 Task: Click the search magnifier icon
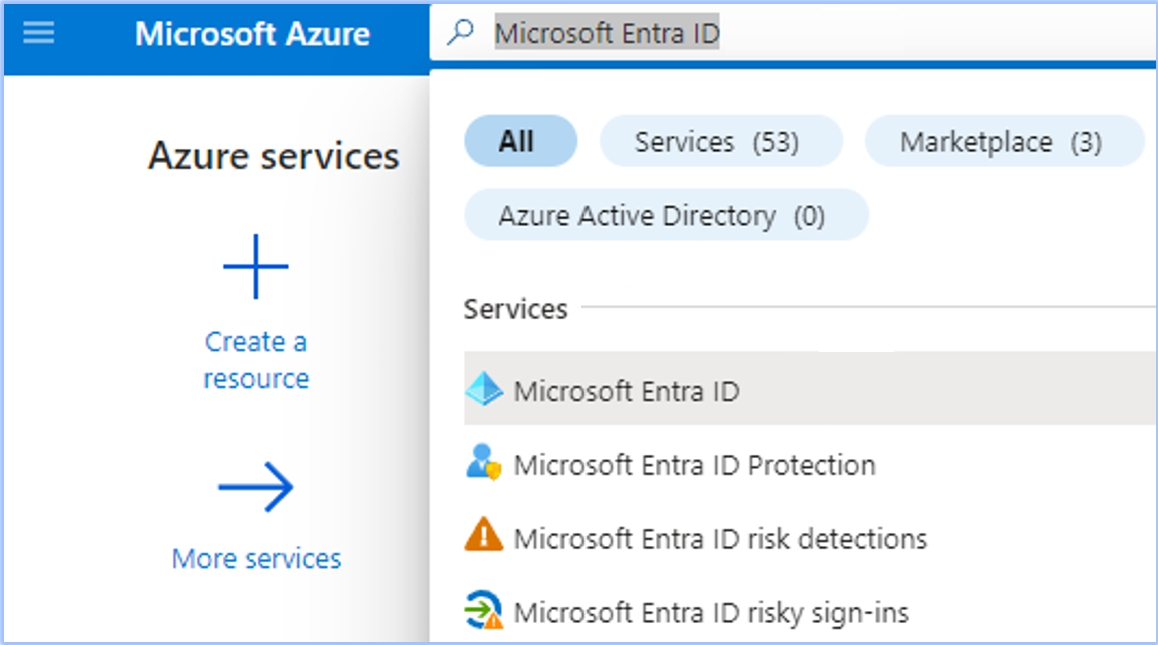[x=460, y=33]
